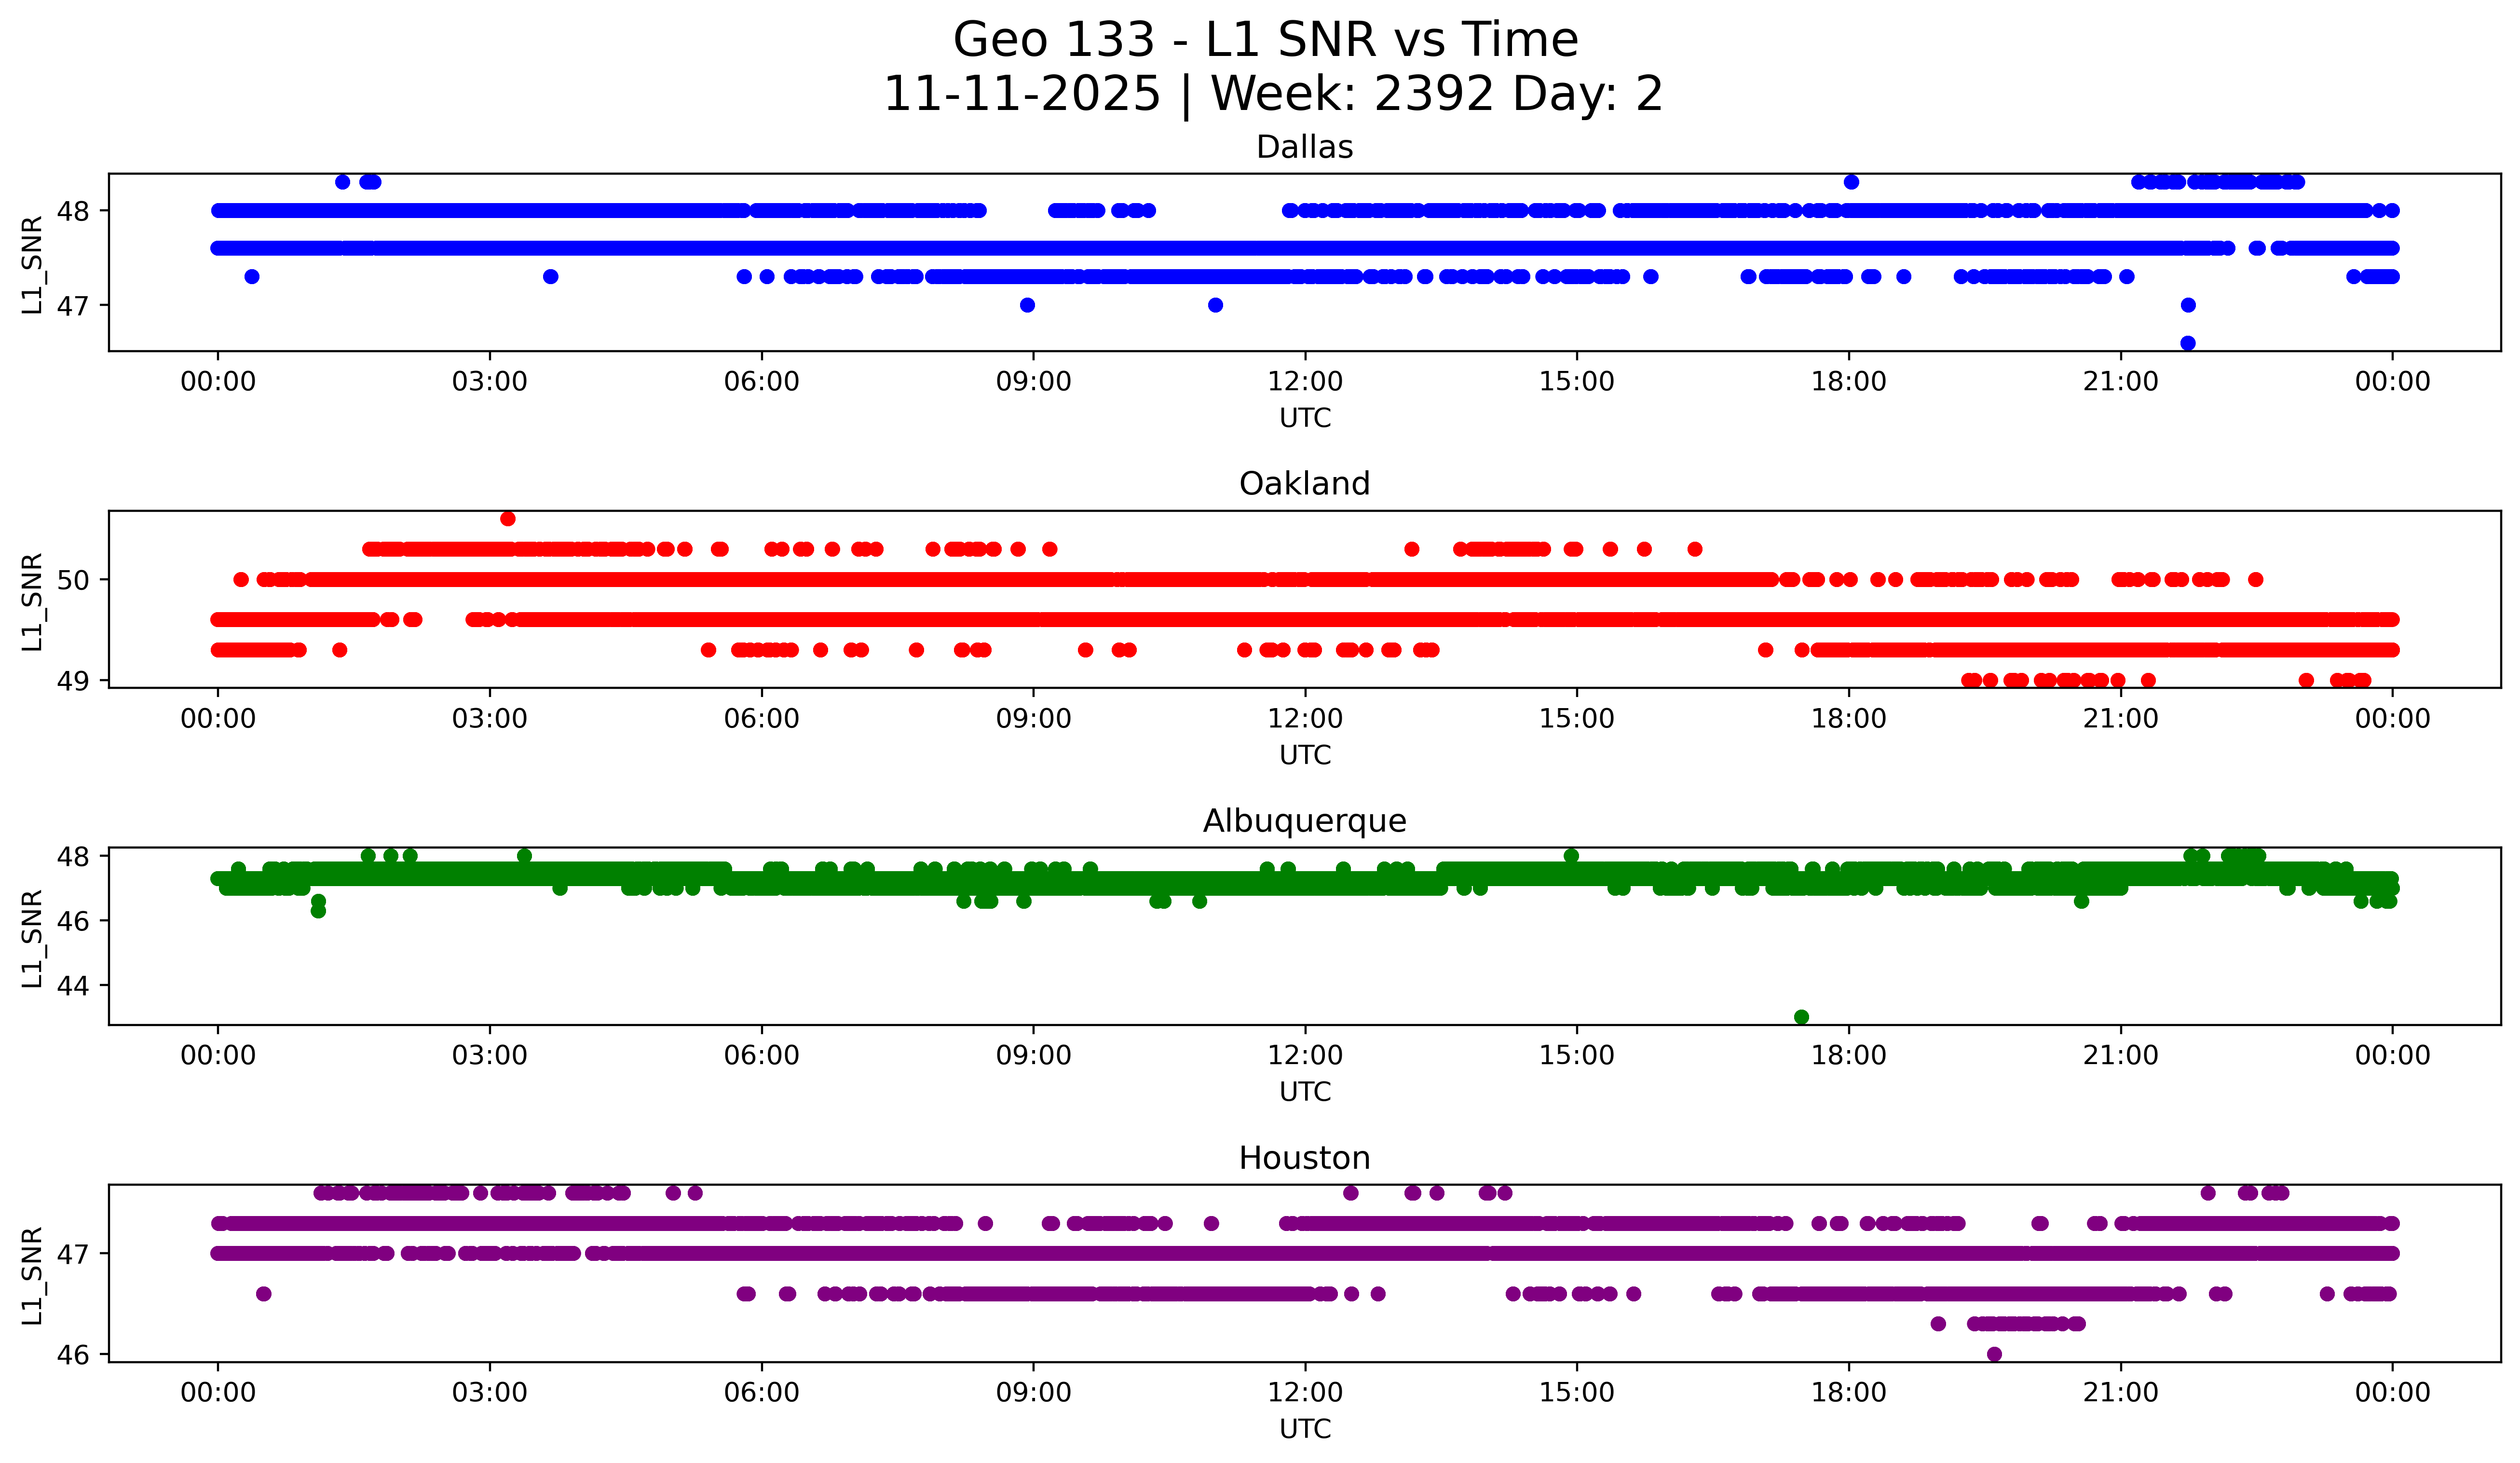Screen dimensions: 2520x1463
Task: Click the 03:00 tick label under Oakland plot
Action: [x=489, y=719]
